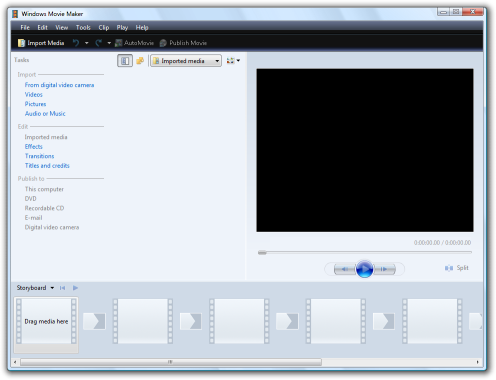Click DVD under Publish to
The image size is (496, 380).
point(30,199)
